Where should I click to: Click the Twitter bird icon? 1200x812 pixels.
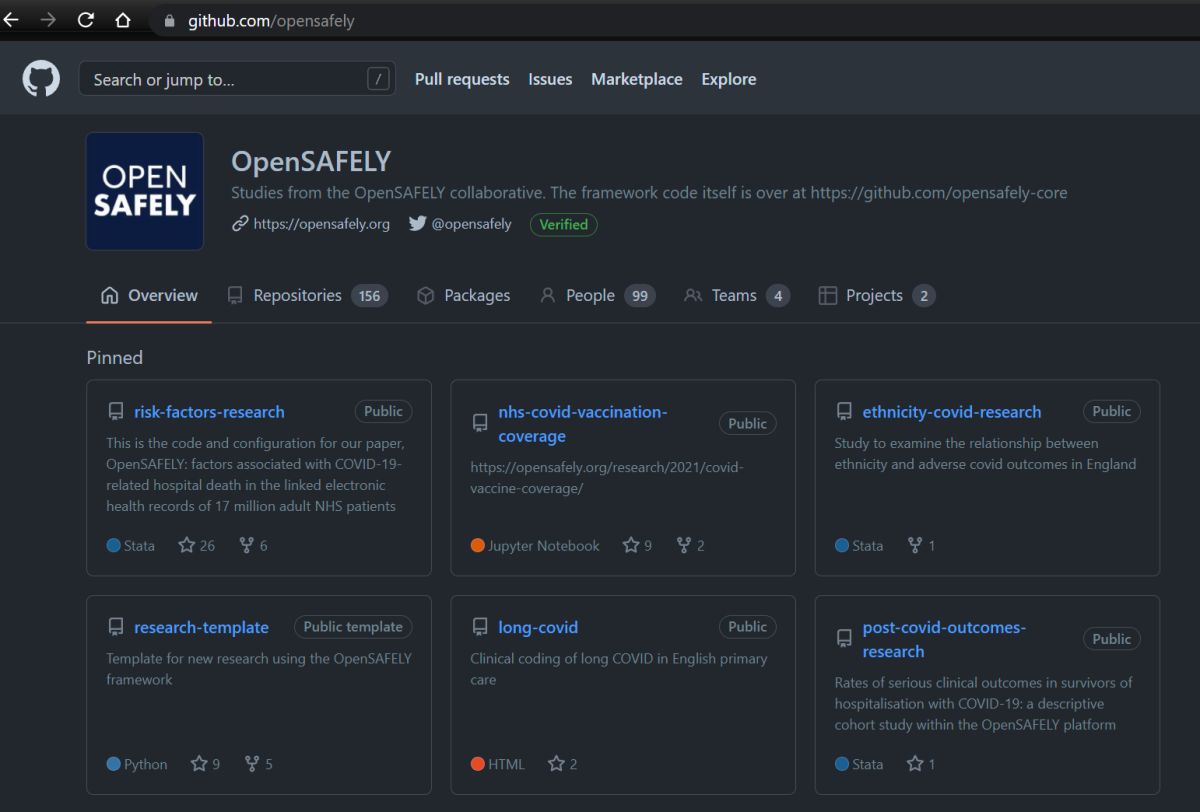click(x=417, y=224)
